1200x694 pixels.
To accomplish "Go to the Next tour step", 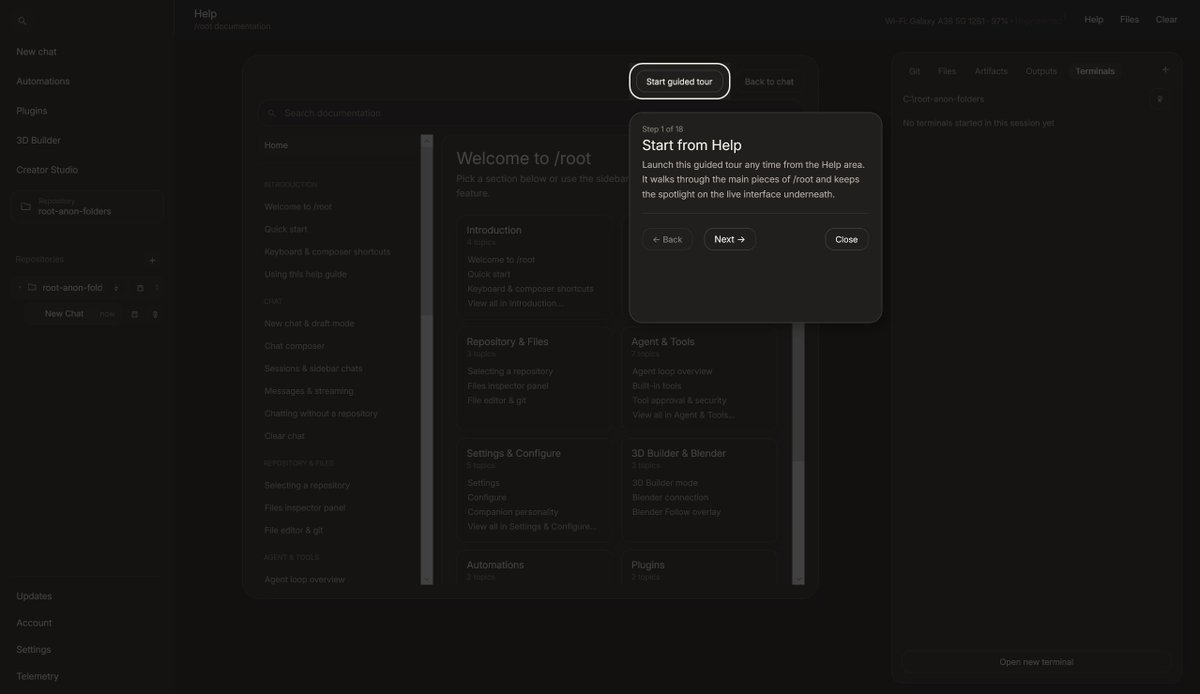I will point(730,239).
